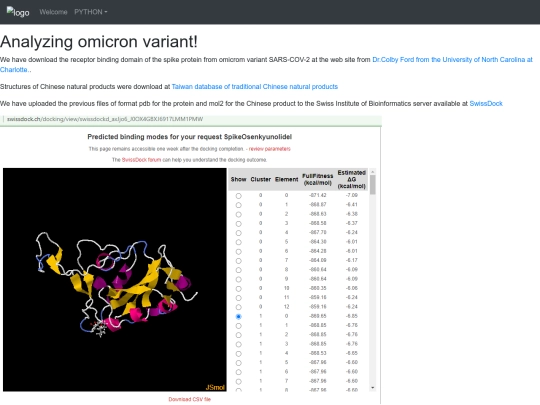
Task: Open the SwissDock forum link
Action: point(142,160)
